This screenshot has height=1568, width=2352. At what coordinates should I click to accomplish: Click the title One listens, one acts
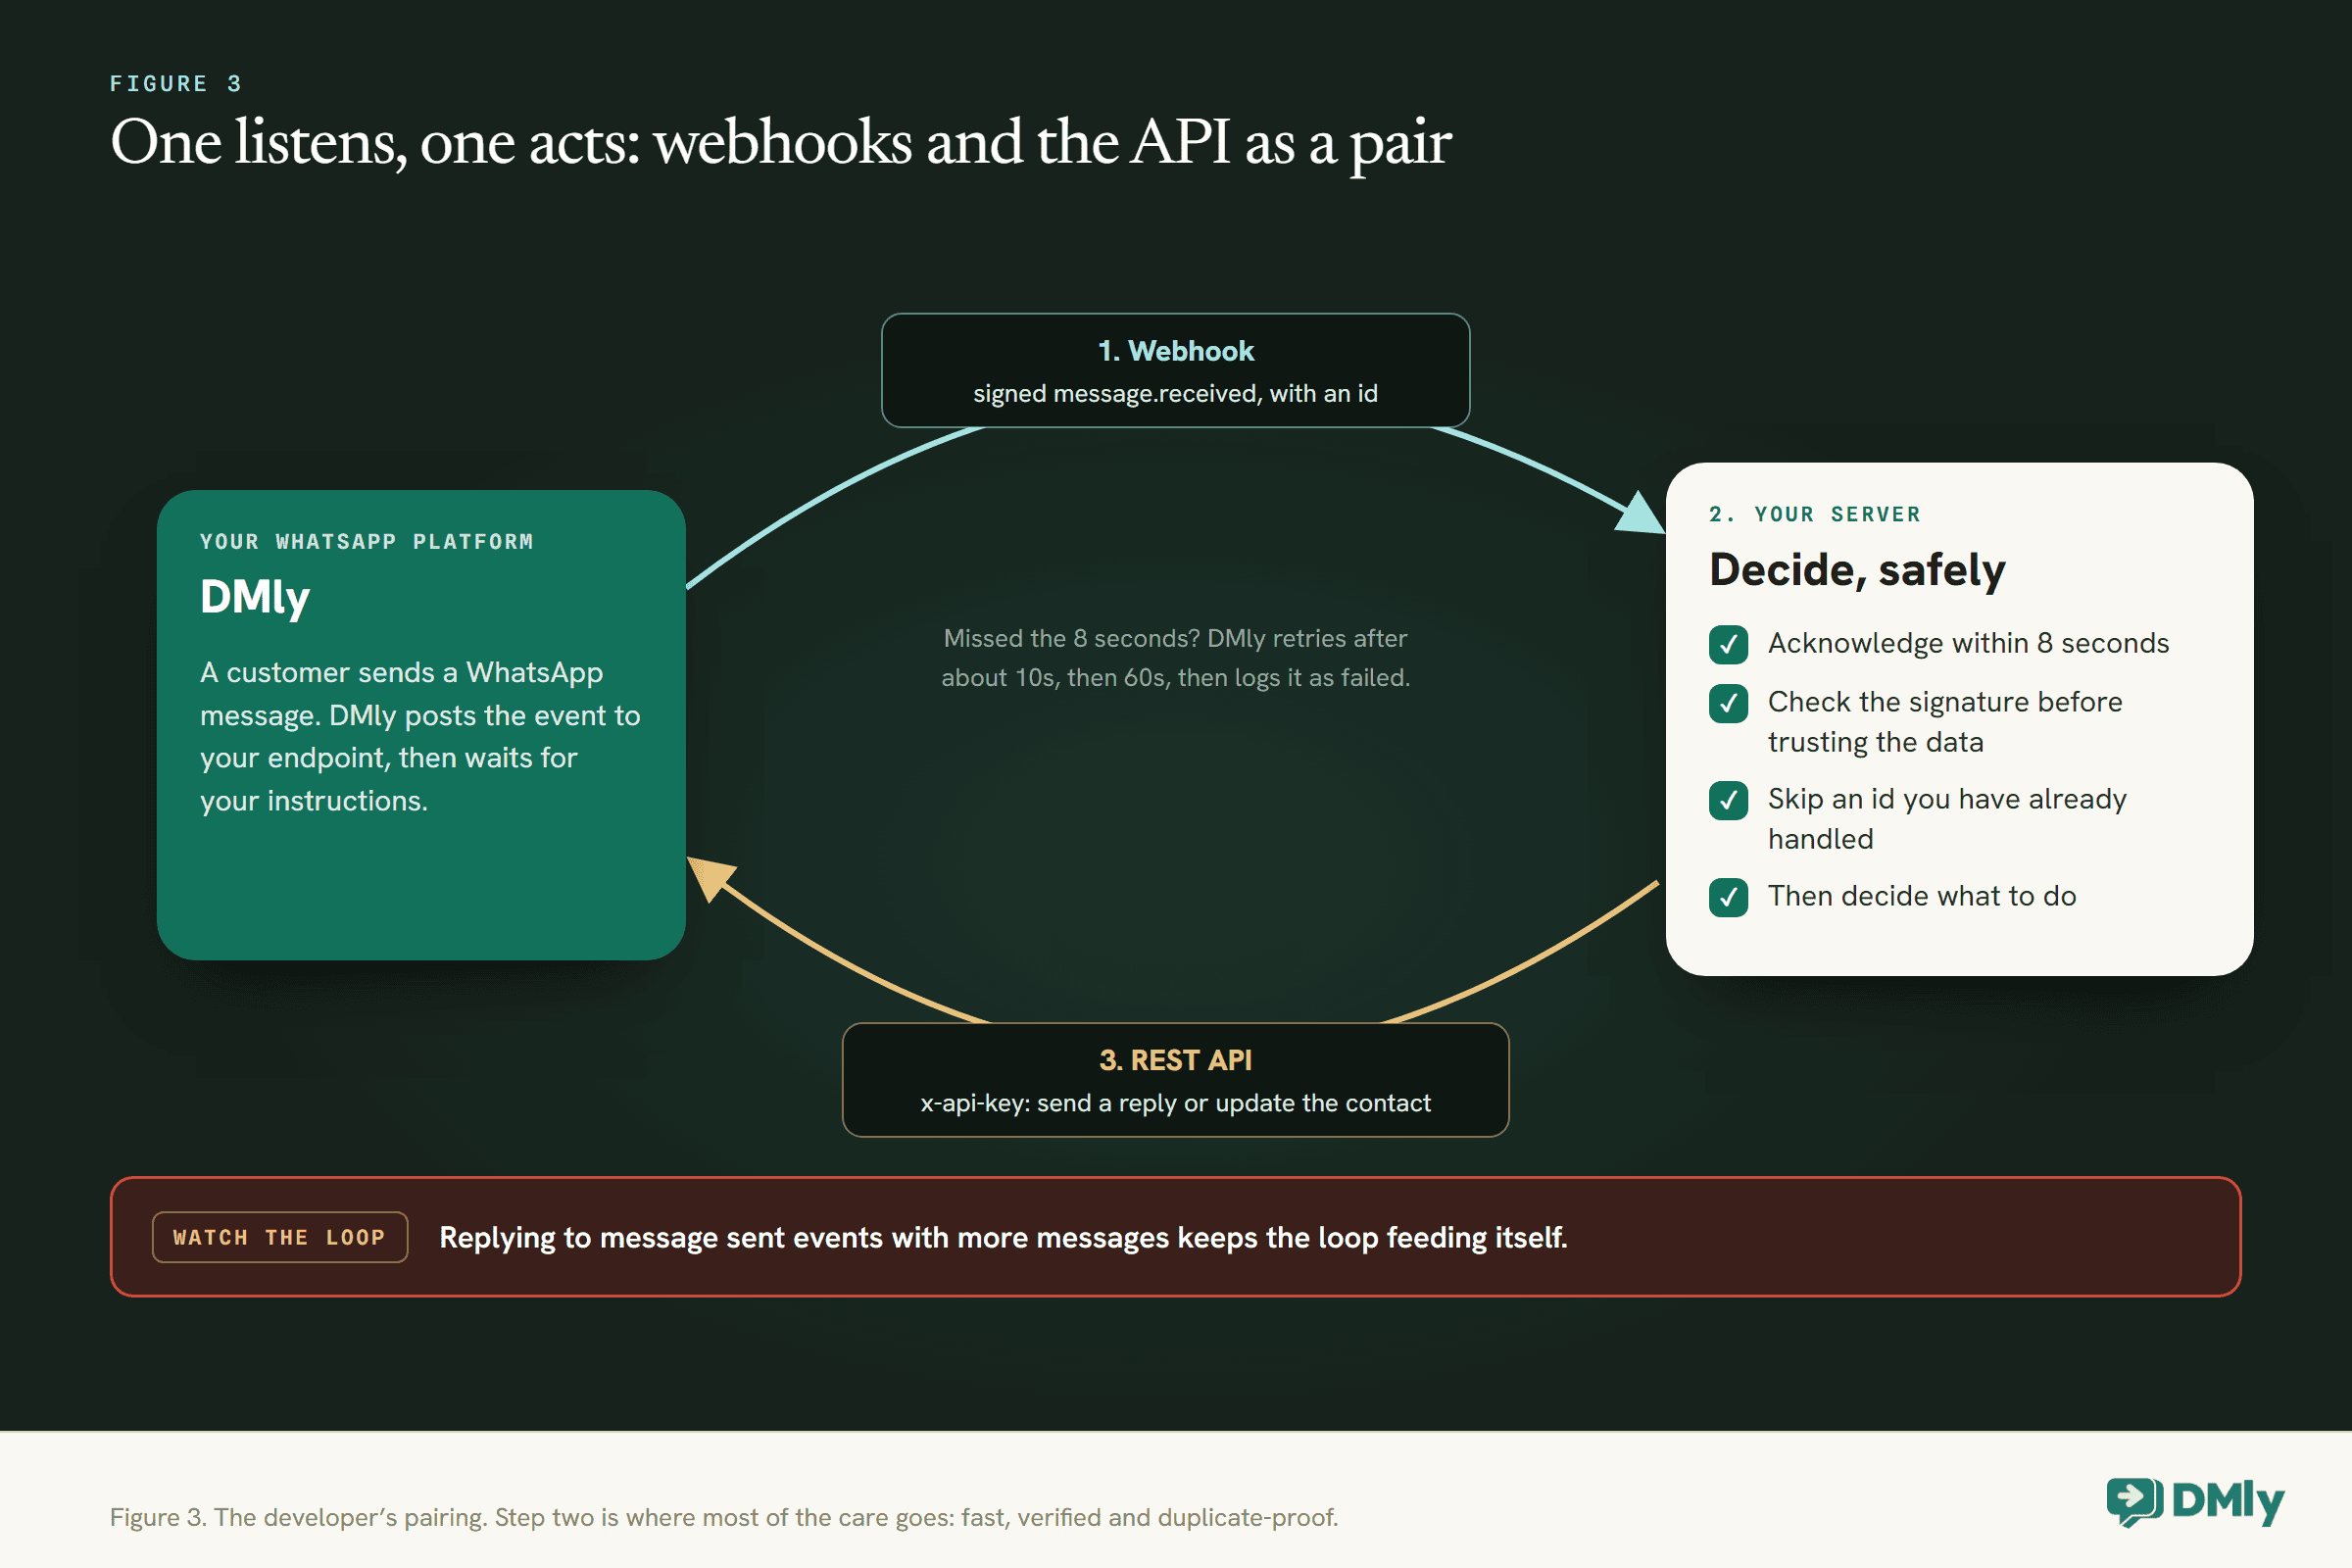780,143
